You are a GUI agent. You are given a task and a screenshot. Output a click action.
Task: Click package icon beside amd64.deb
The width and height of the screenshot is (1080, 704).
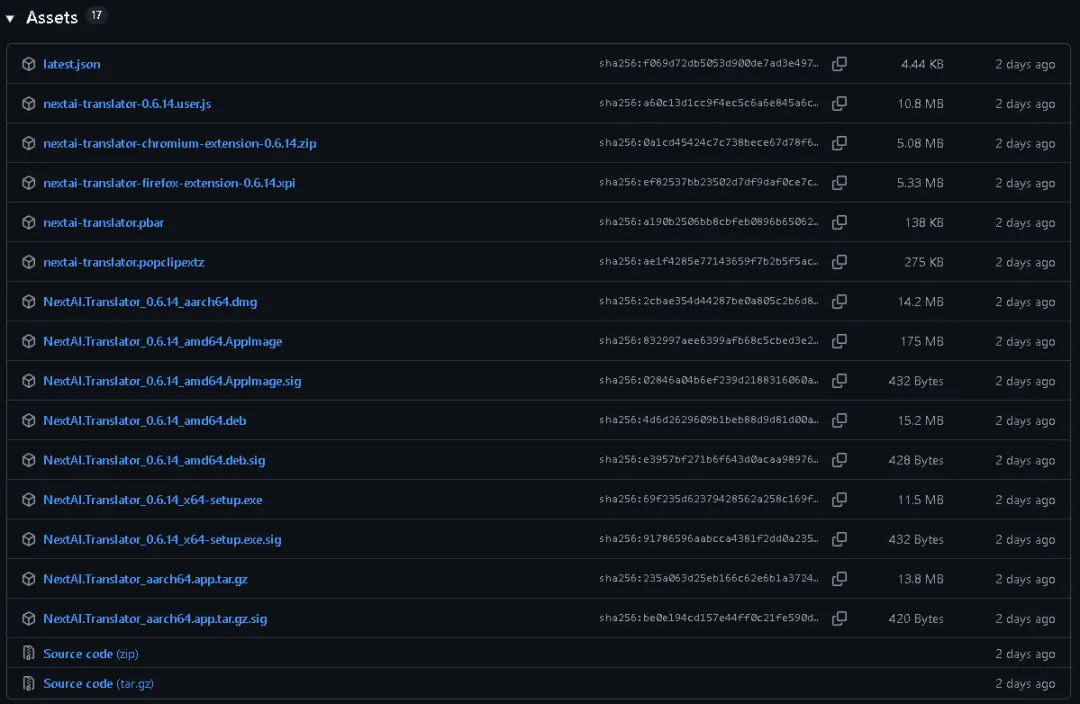click(28, 420)
